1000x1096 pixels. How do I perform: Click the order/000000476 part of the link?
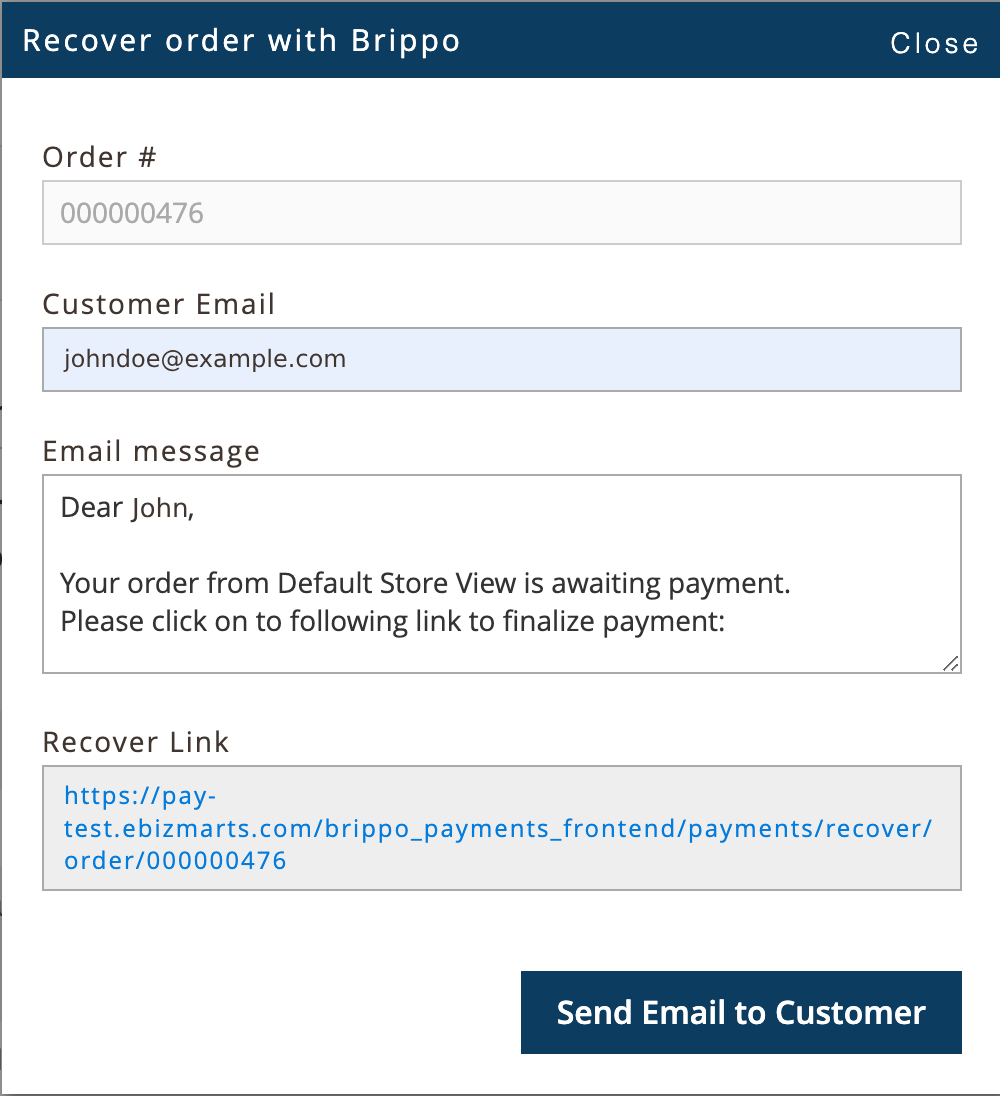tap(175, 860)
